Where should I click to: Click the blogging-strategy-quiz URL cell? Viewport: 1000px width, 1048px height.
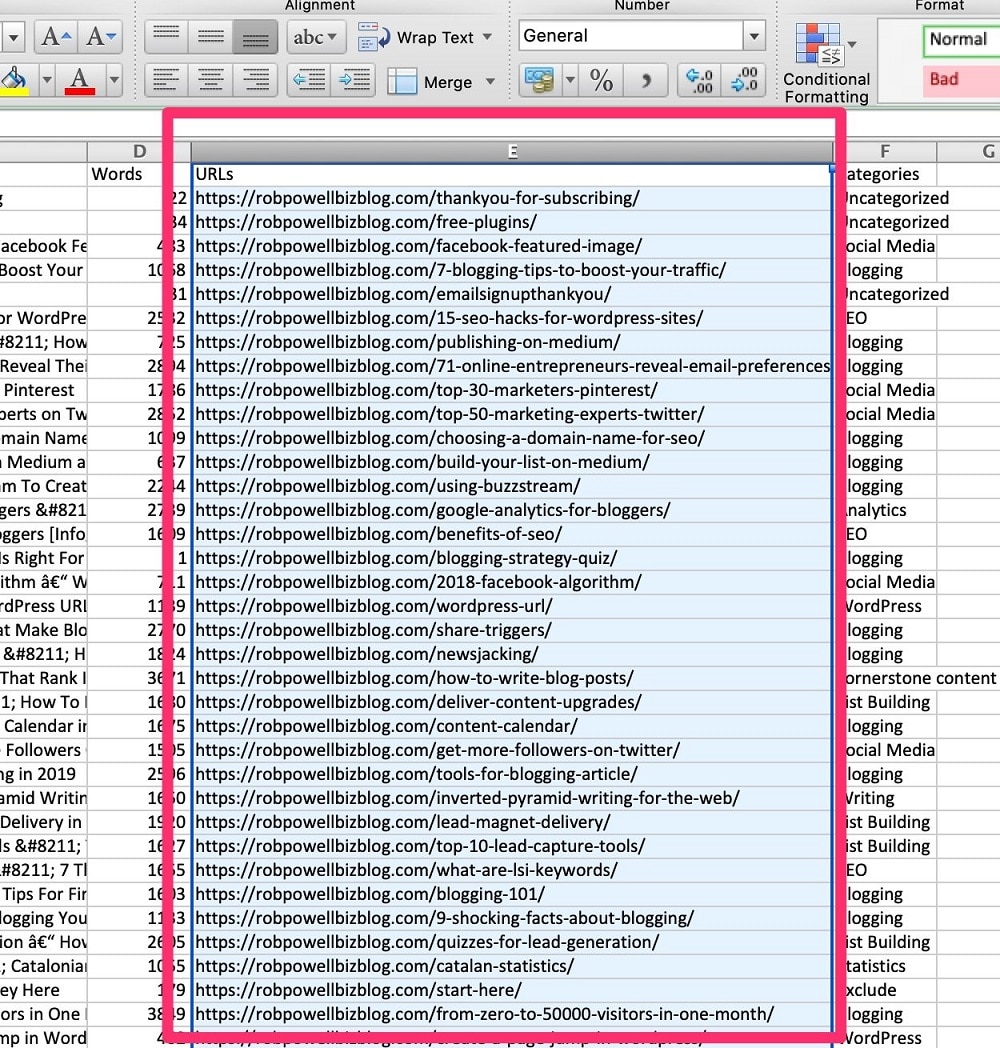point(512,558)
